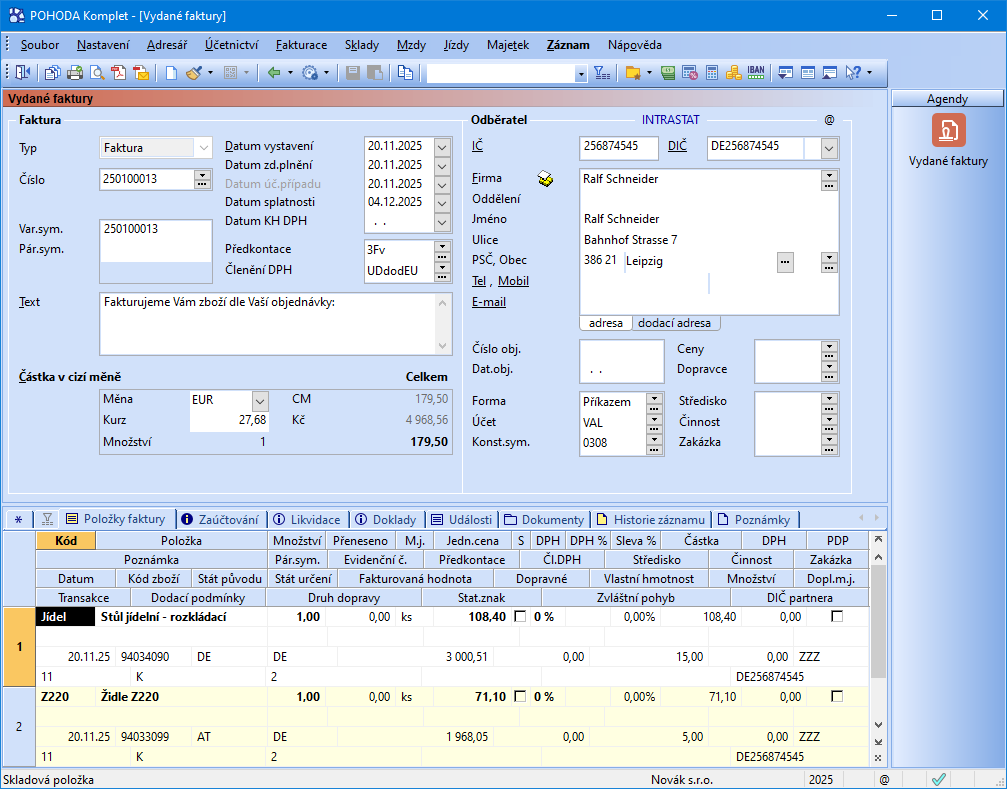Toggle the S checkbox for Stůl jídelní row
This screenshot has height=789, width=1007.
[x=520, y=616]
